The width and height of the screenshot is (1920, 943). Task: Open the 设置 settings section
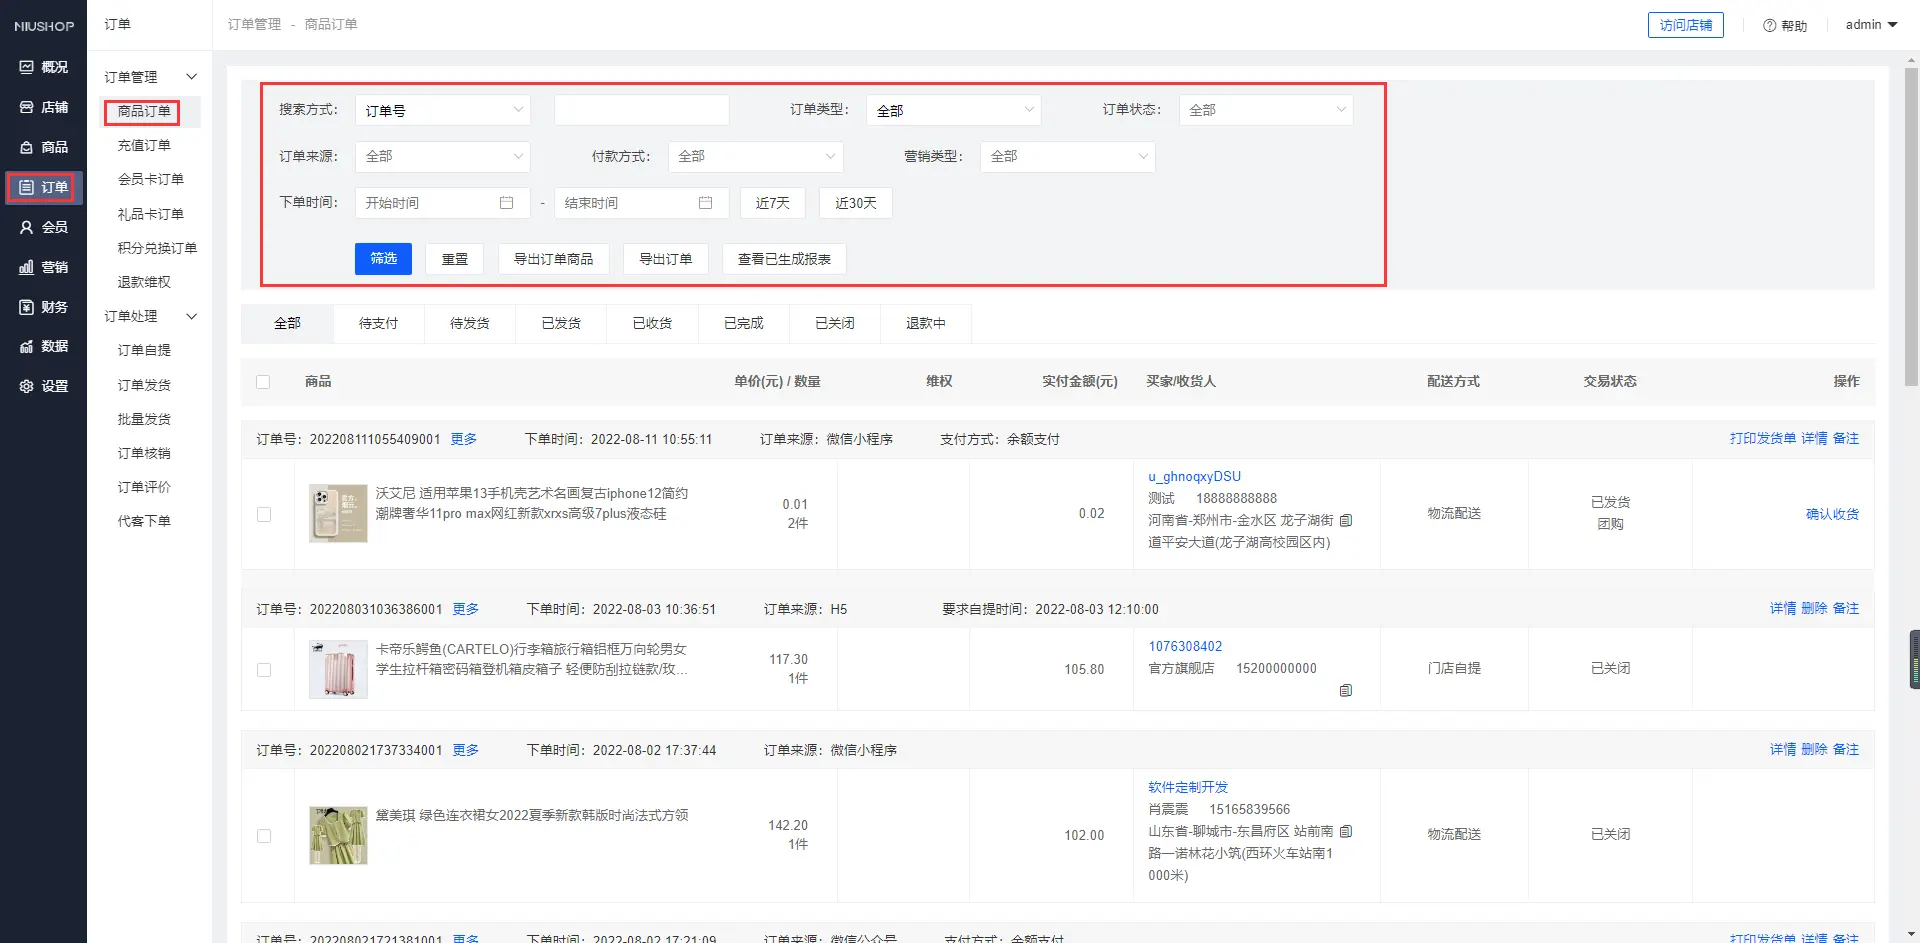coord(43,386)
